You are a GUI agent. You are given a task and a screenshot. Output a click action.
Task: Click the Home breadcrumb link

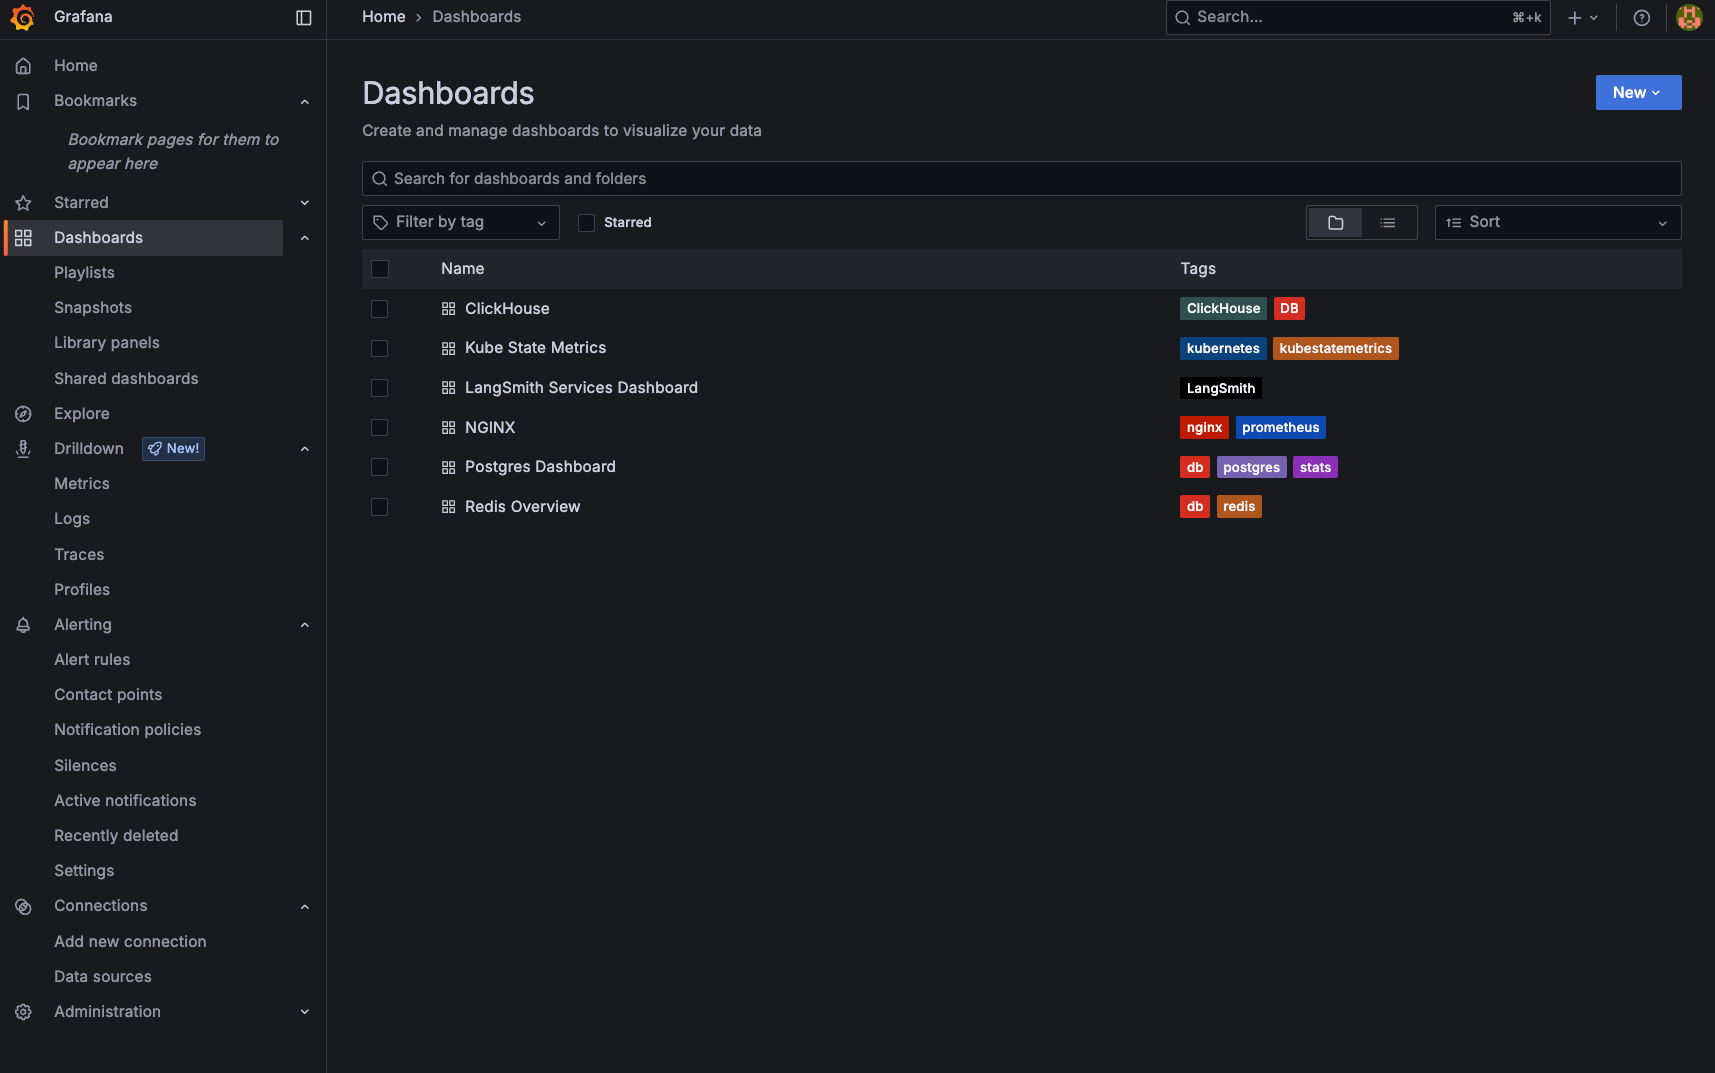[x=383, y=17]
